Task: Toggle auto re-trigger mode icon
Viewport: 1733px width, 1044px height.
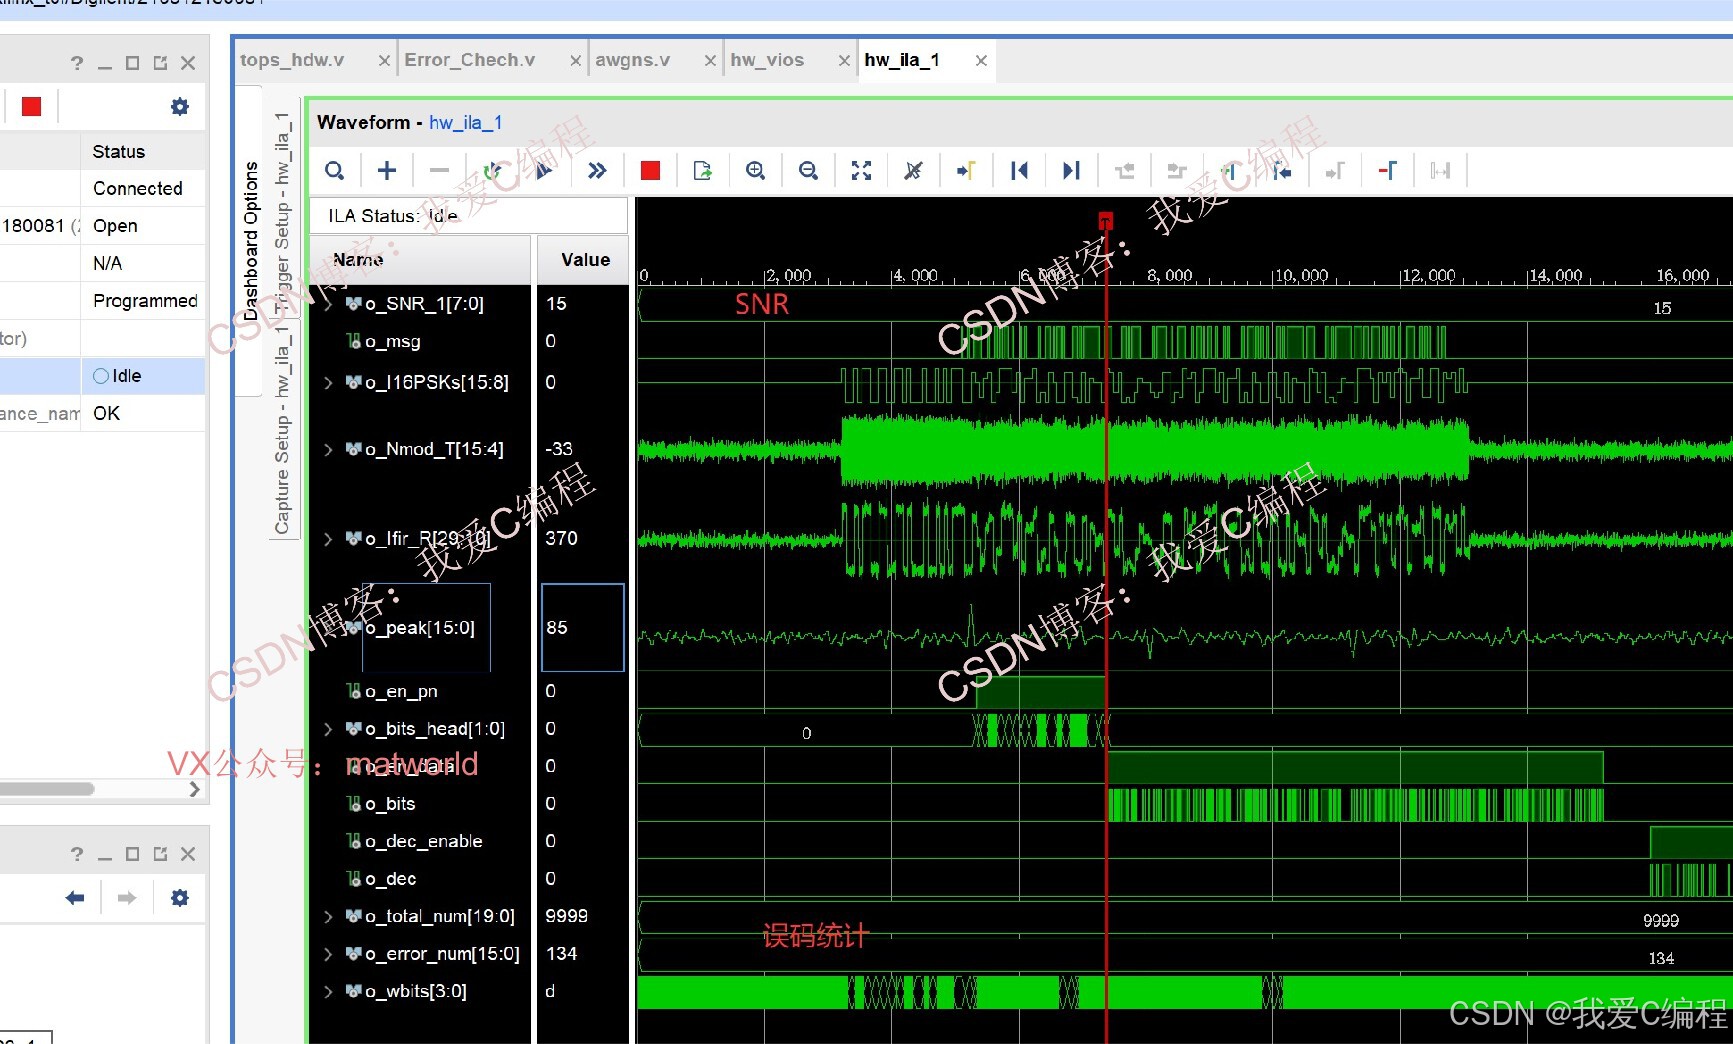Action: click(x=491, y=171)
